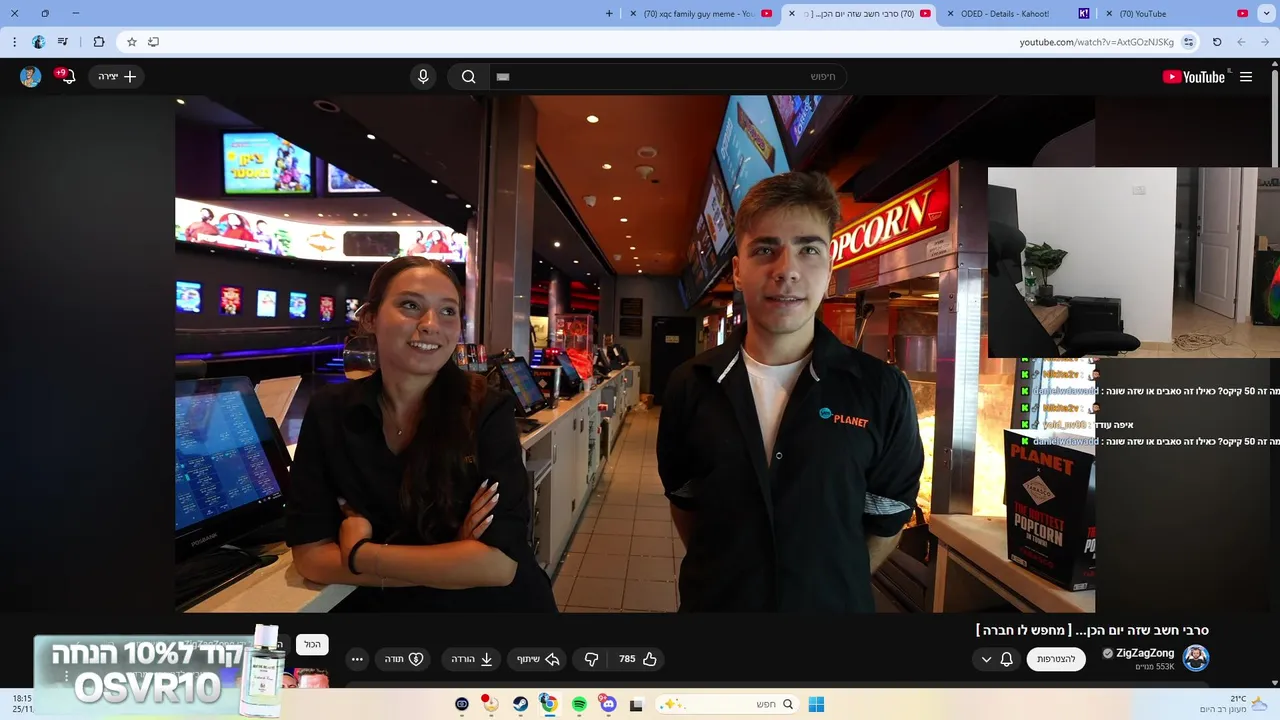The height and width of the screenshot is (720, 1280).
Task: Share the video via שיתוף button
Action: [538, 659]
